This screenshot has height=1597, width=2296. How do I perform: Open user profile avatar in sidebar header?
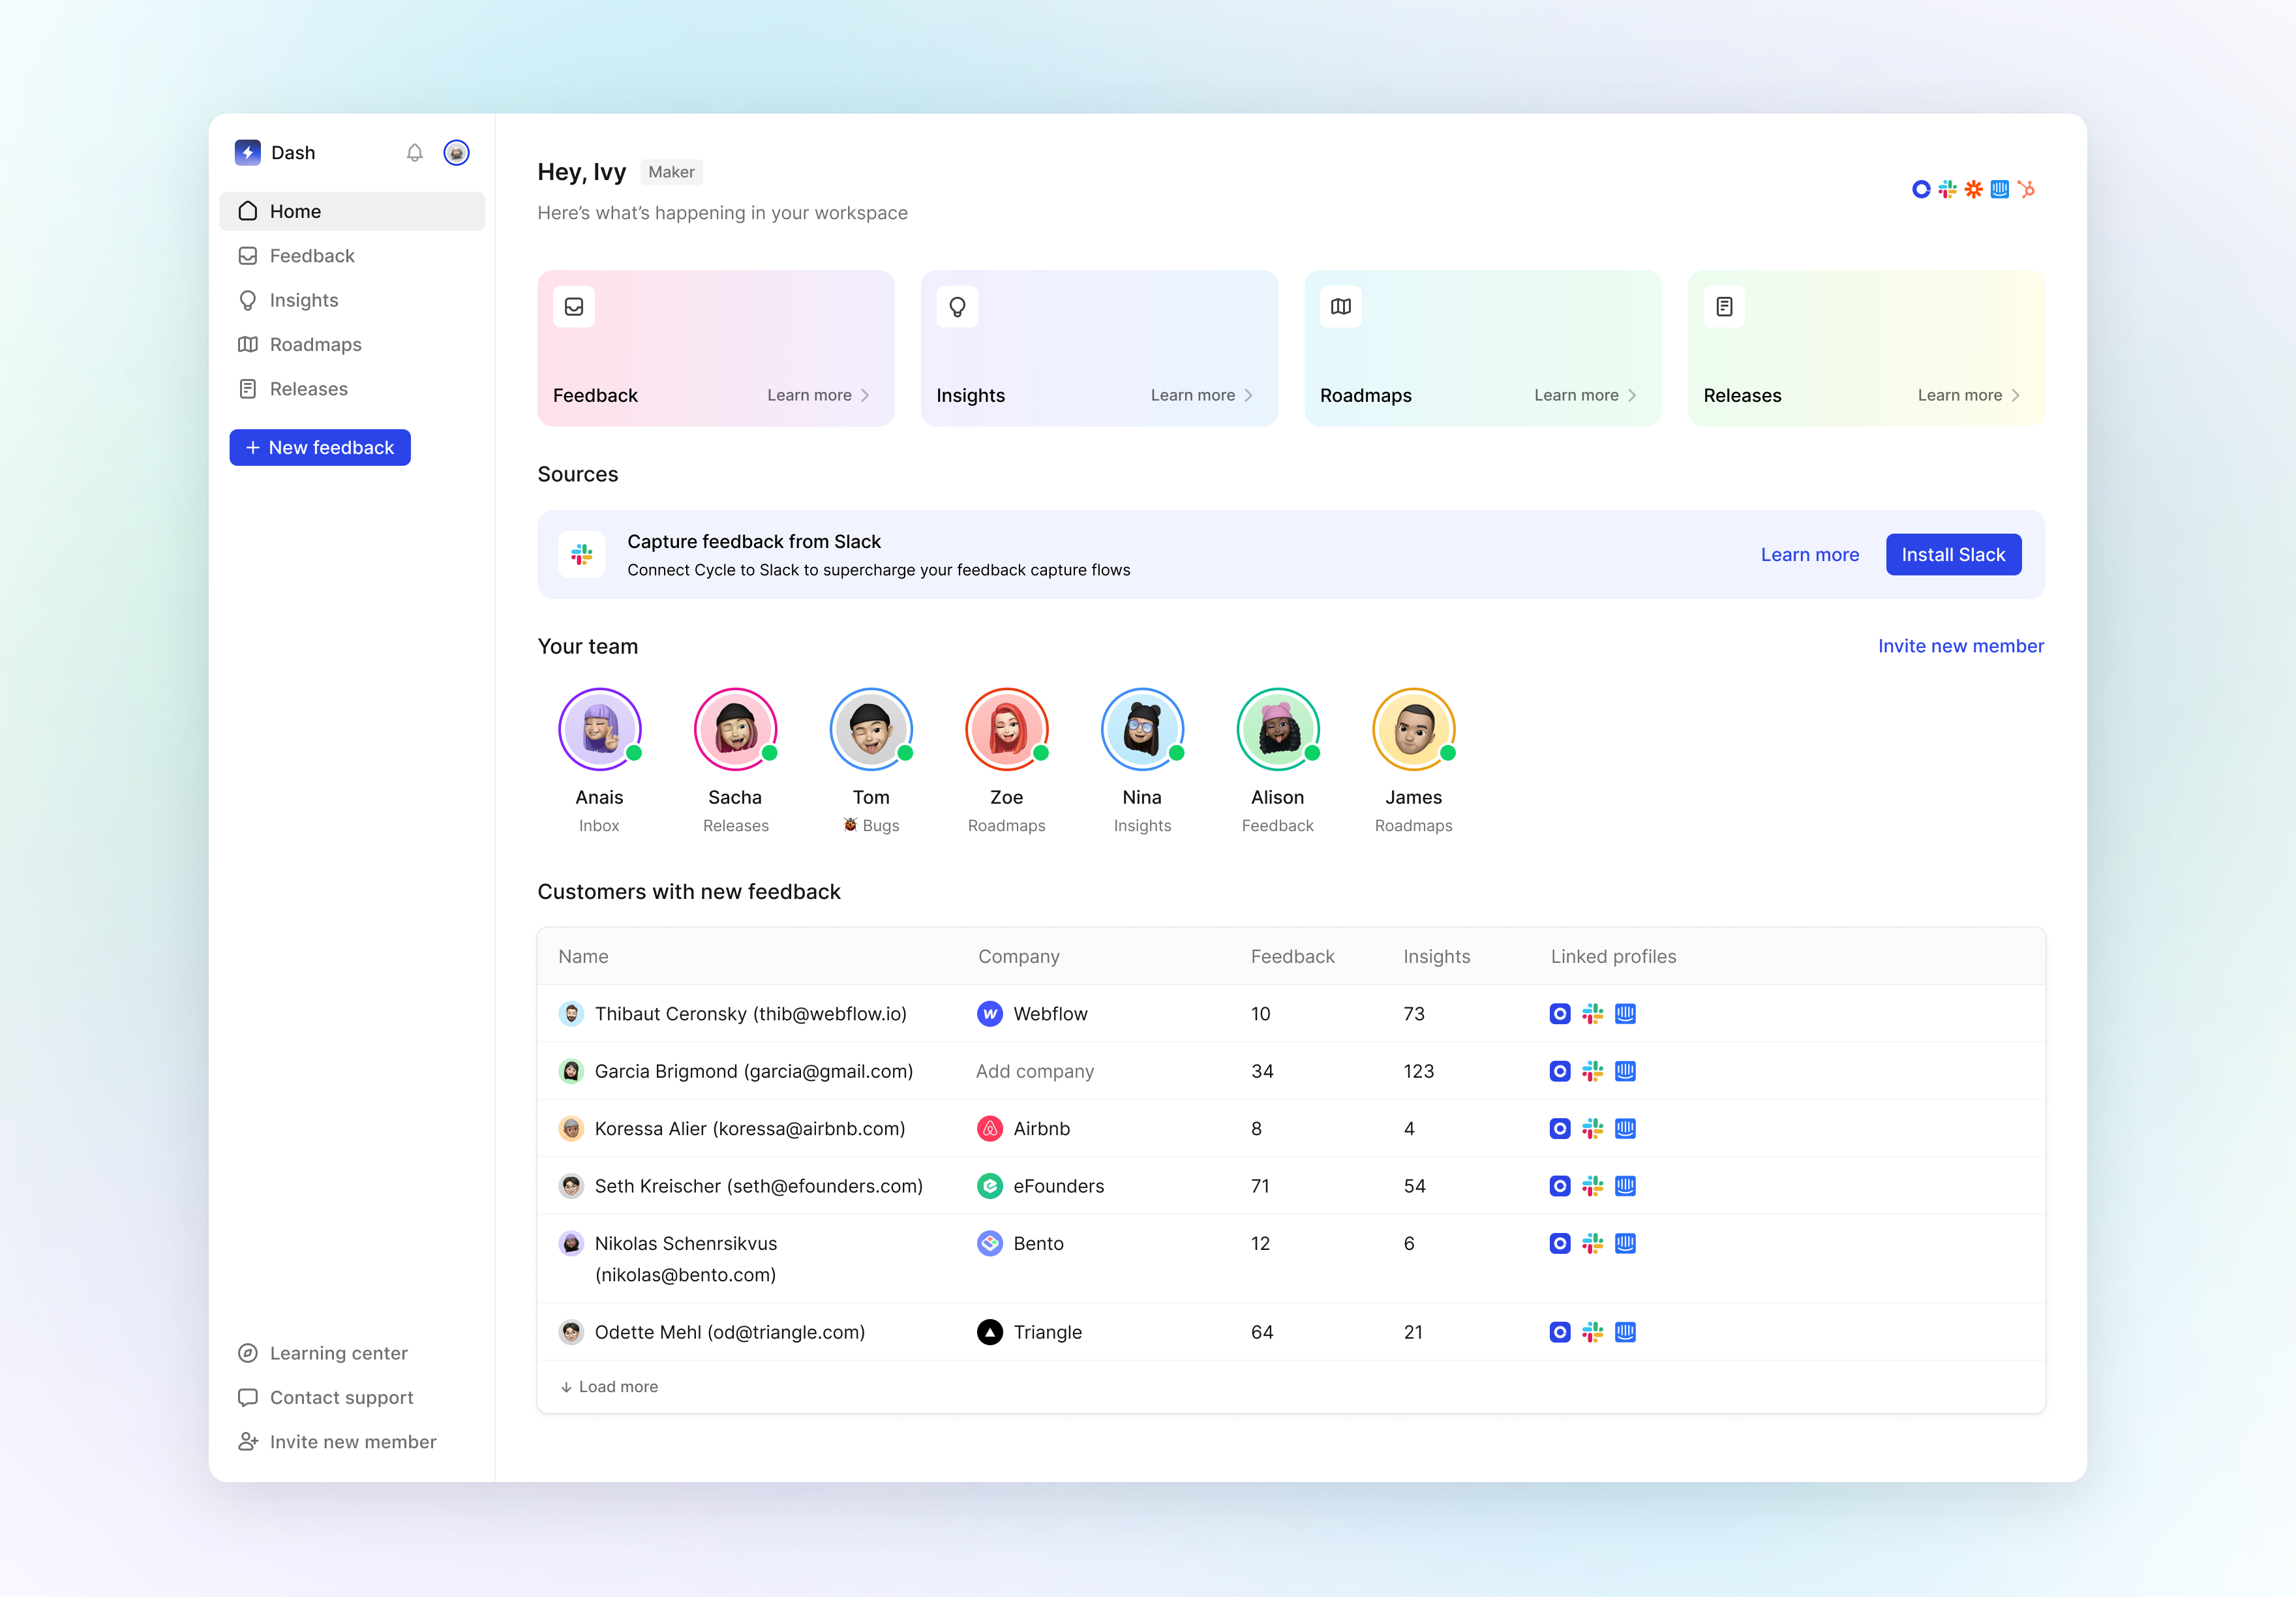click(456, 153)
